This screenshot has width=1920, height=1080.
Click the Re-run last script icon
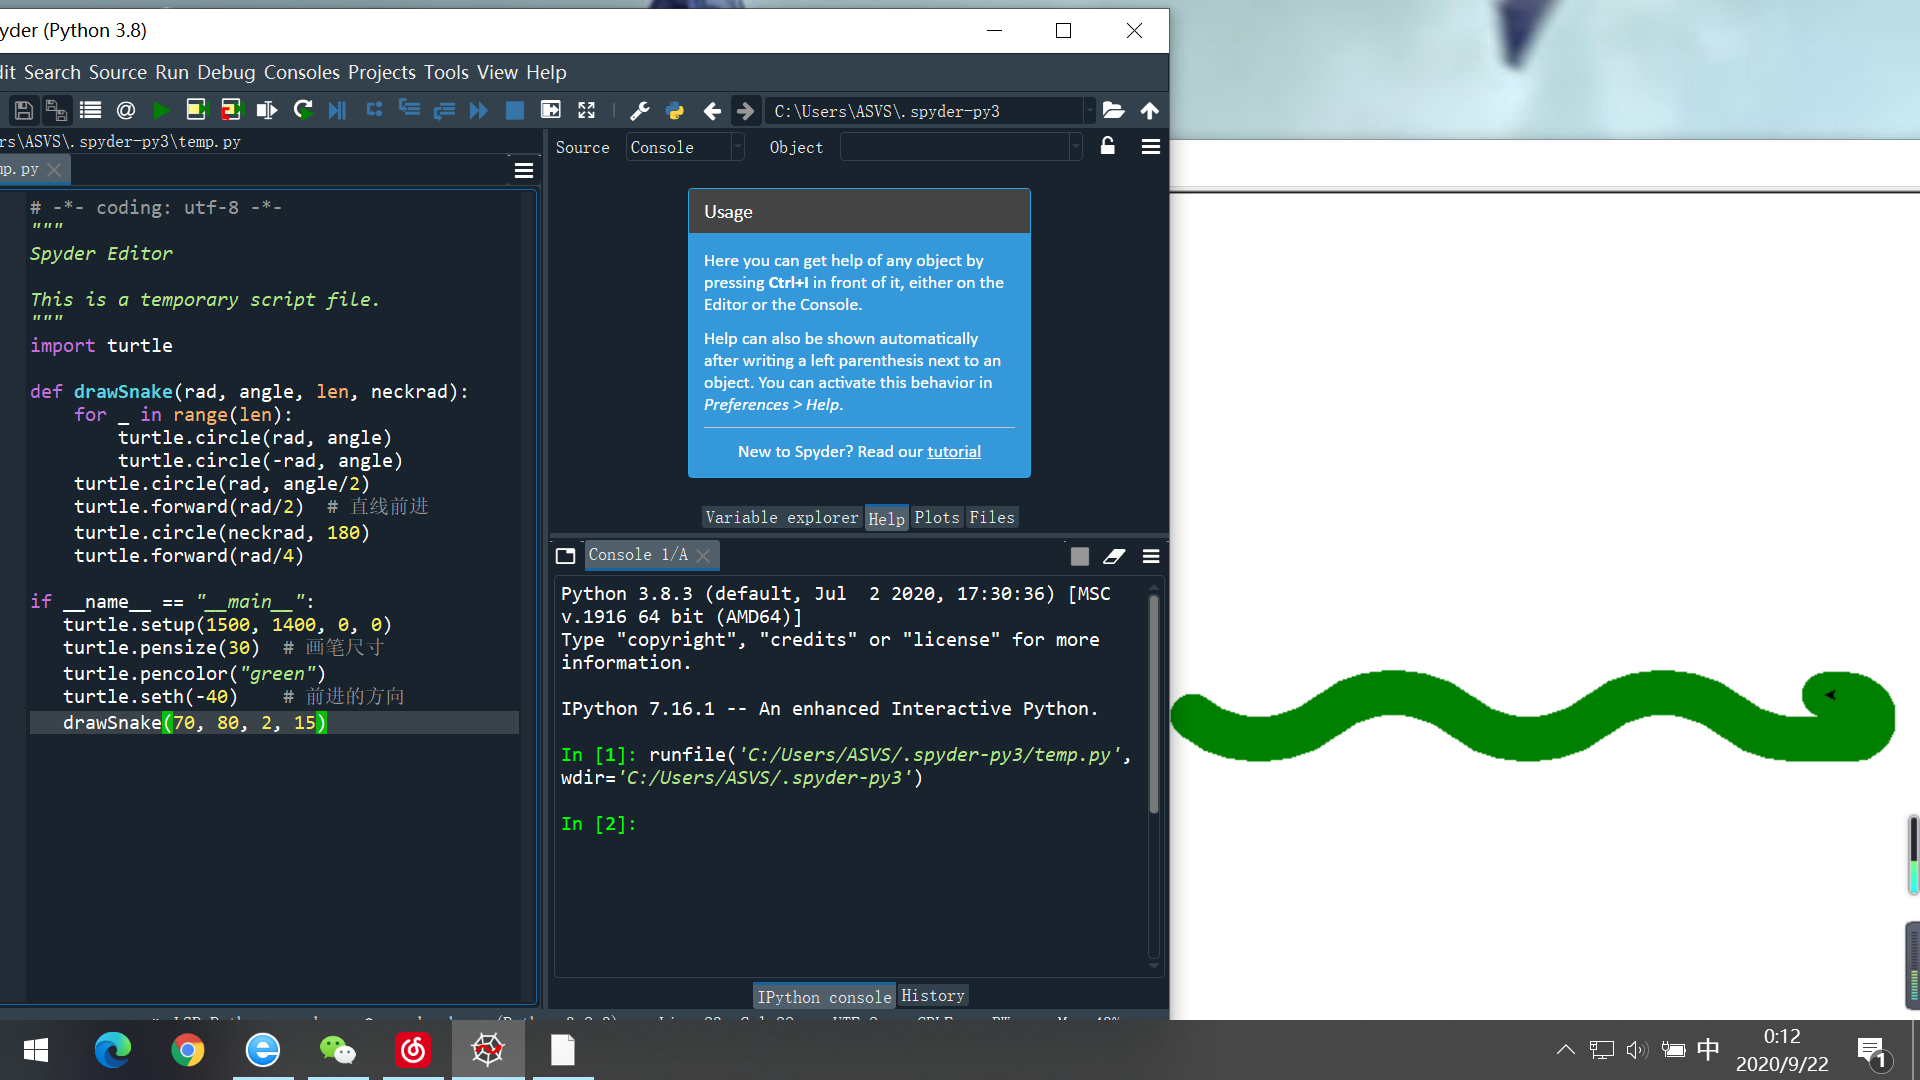(303, 111)
